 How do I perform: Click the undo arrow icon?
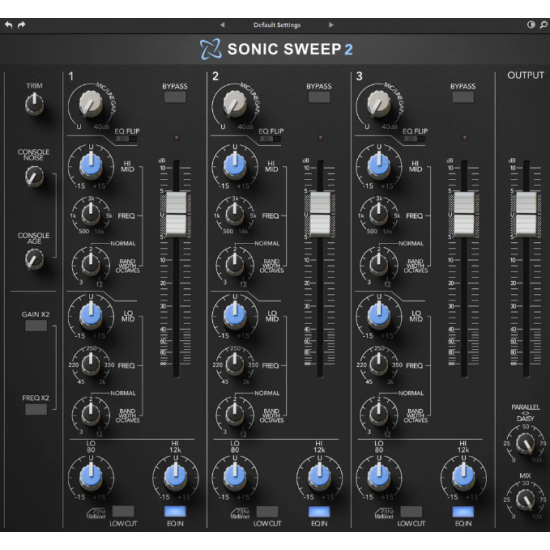(9, 25)
